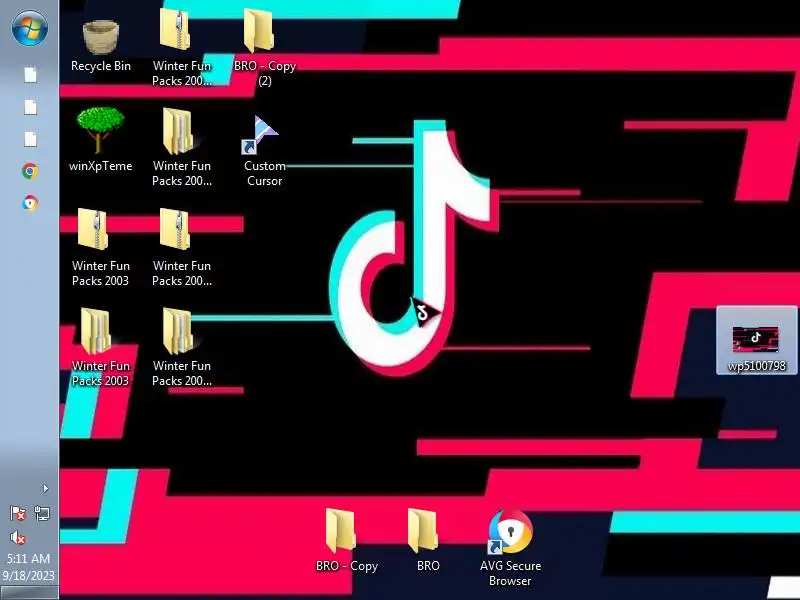
Task: Select Winter Fun Packs zip beside Recycle Bin
Action: tap(182, 47)
